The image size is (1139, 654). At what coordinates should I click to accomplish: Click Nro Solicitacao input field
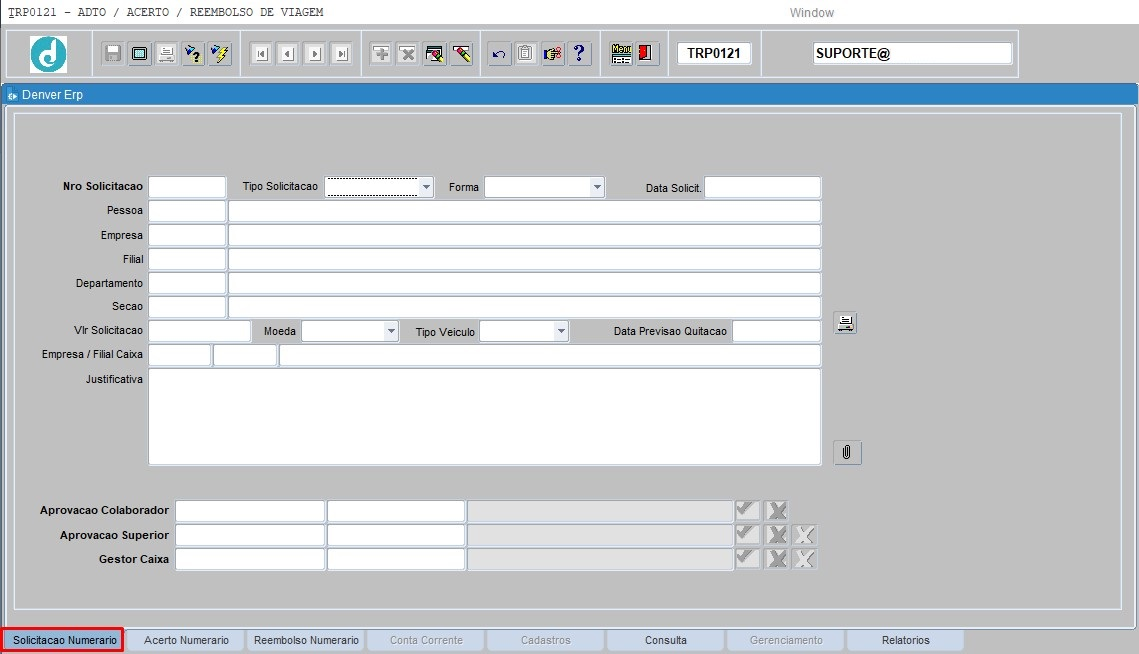187,187
